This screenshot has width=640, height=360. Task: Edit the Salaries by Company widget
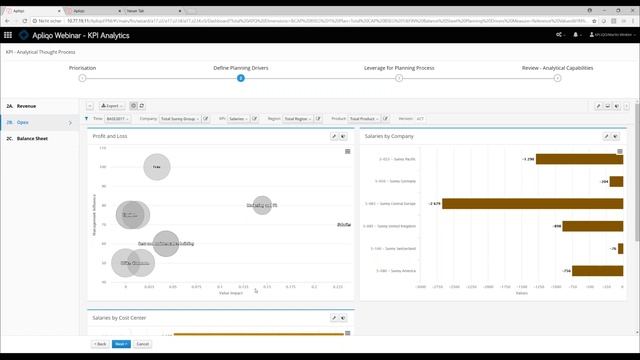pos(606,136)
